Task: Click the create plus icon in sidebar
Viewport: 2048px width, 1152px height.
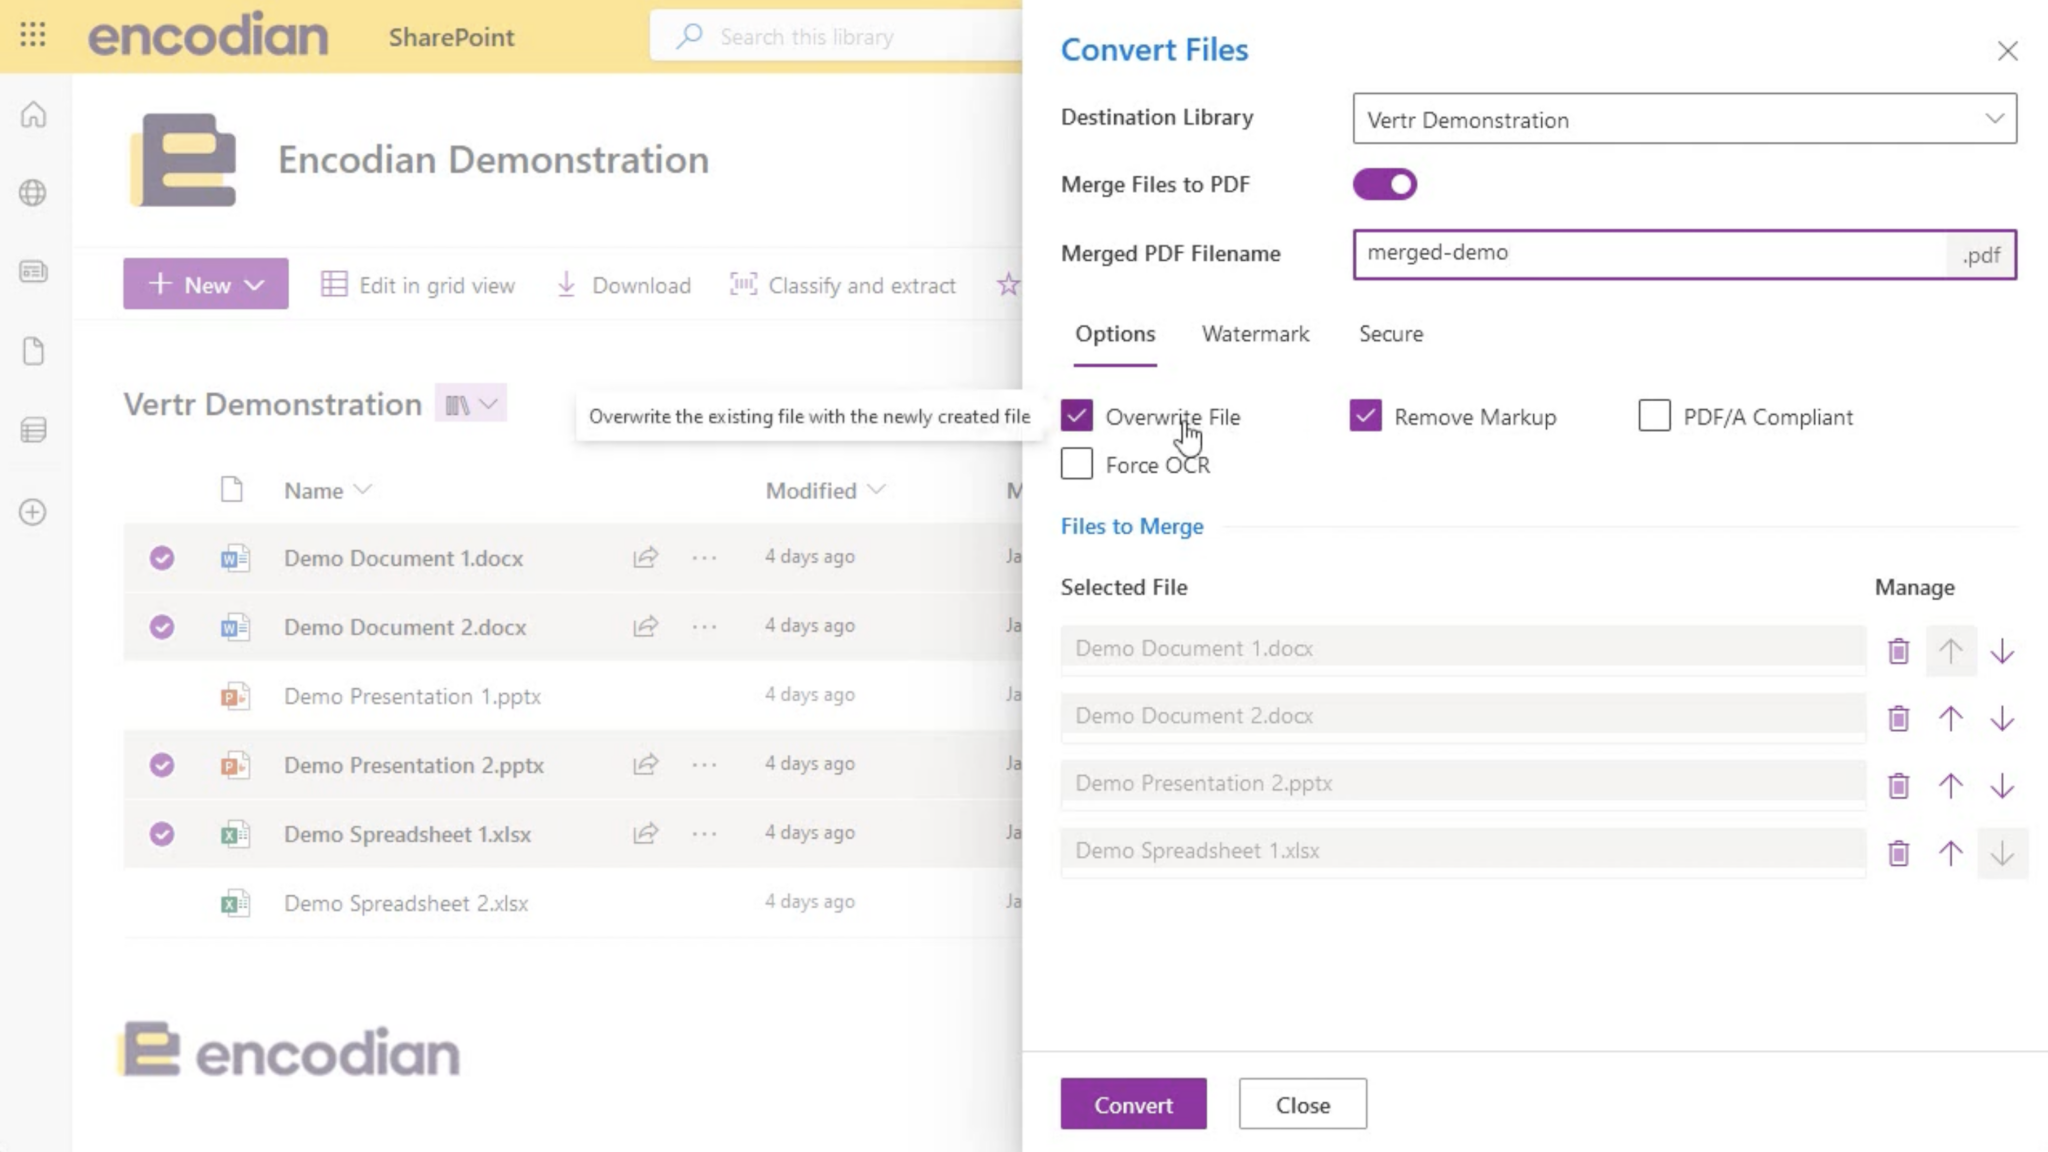Action: [33, 512]
